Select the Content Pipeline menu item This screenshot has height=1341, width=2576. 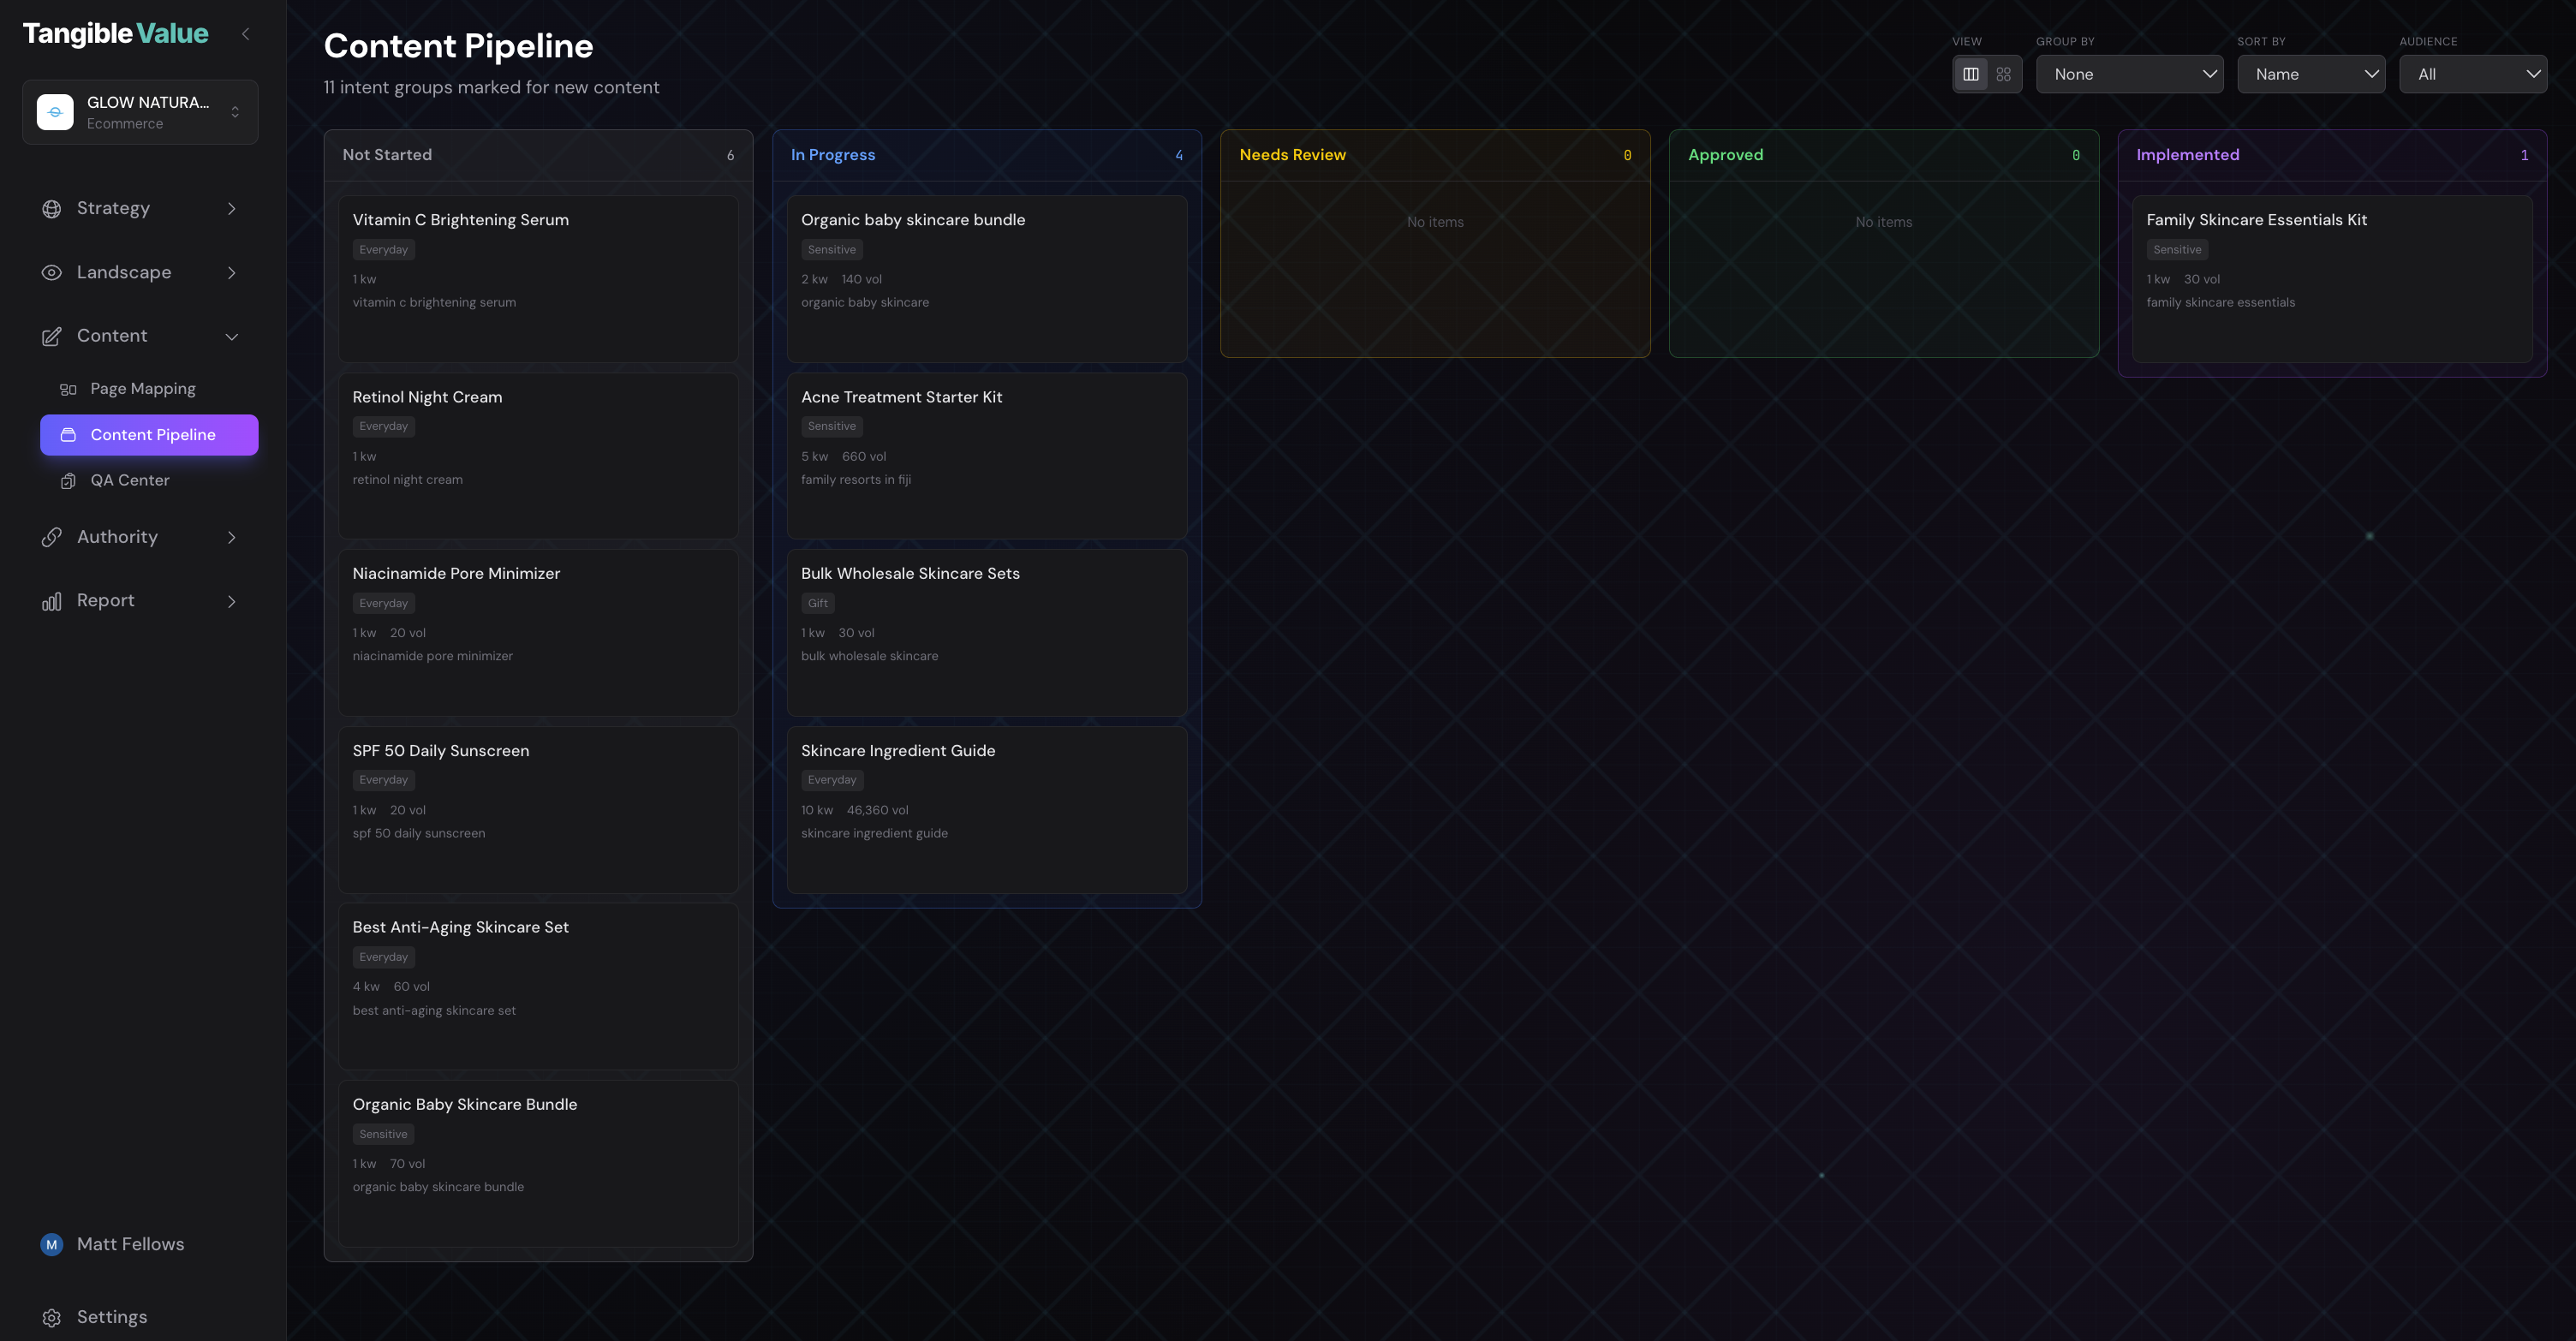[149, 434]
